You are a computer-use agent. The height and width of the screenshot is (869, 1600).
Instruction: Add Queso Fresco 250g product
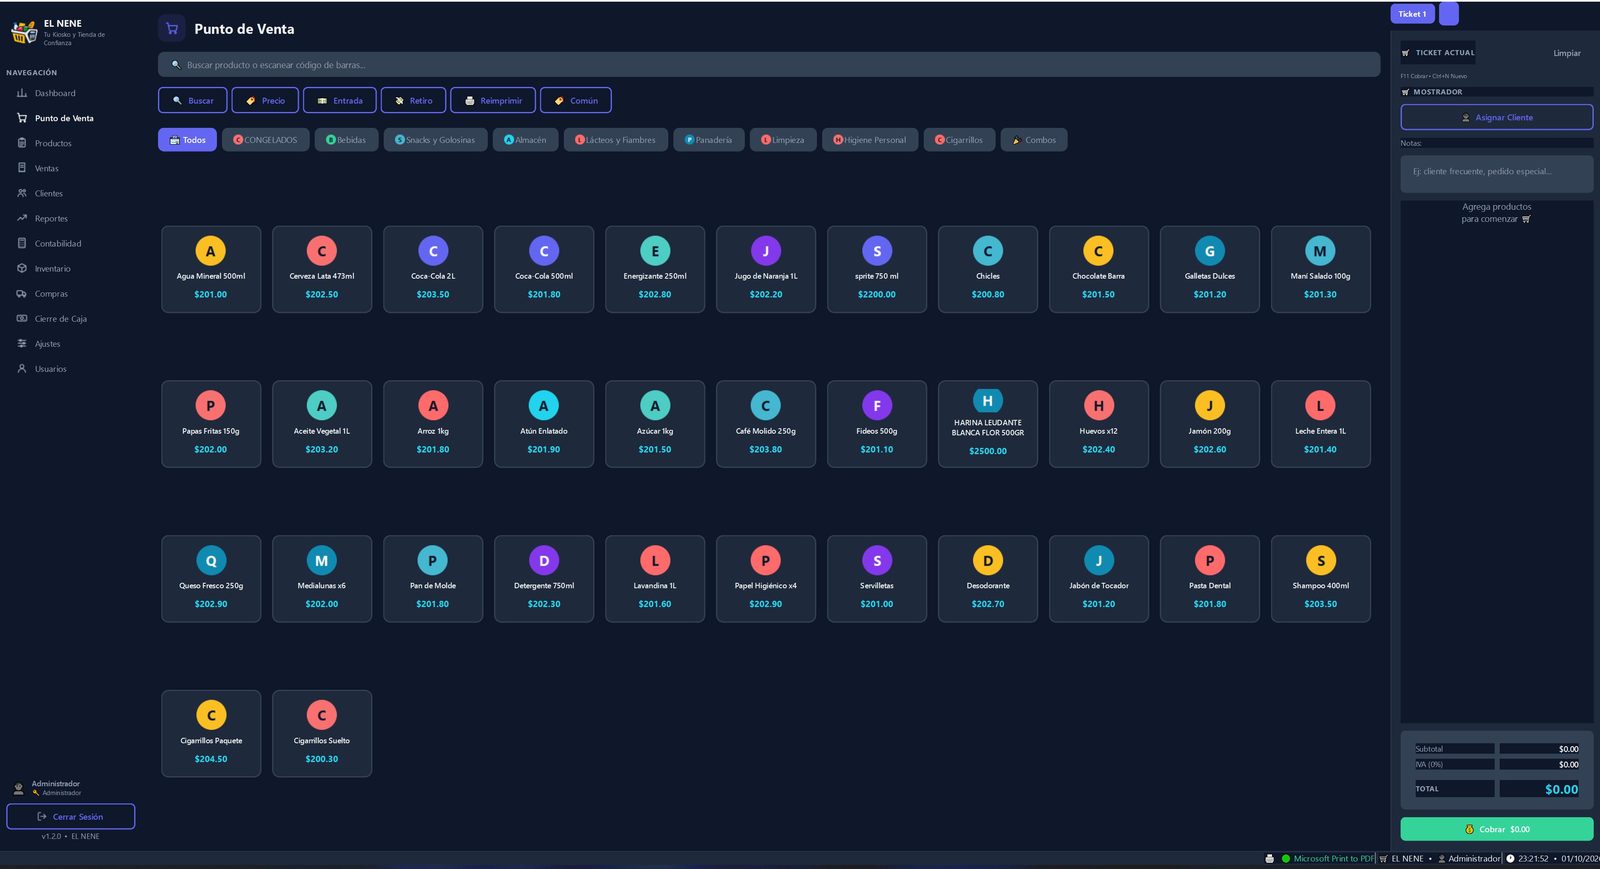pos(211,579)
